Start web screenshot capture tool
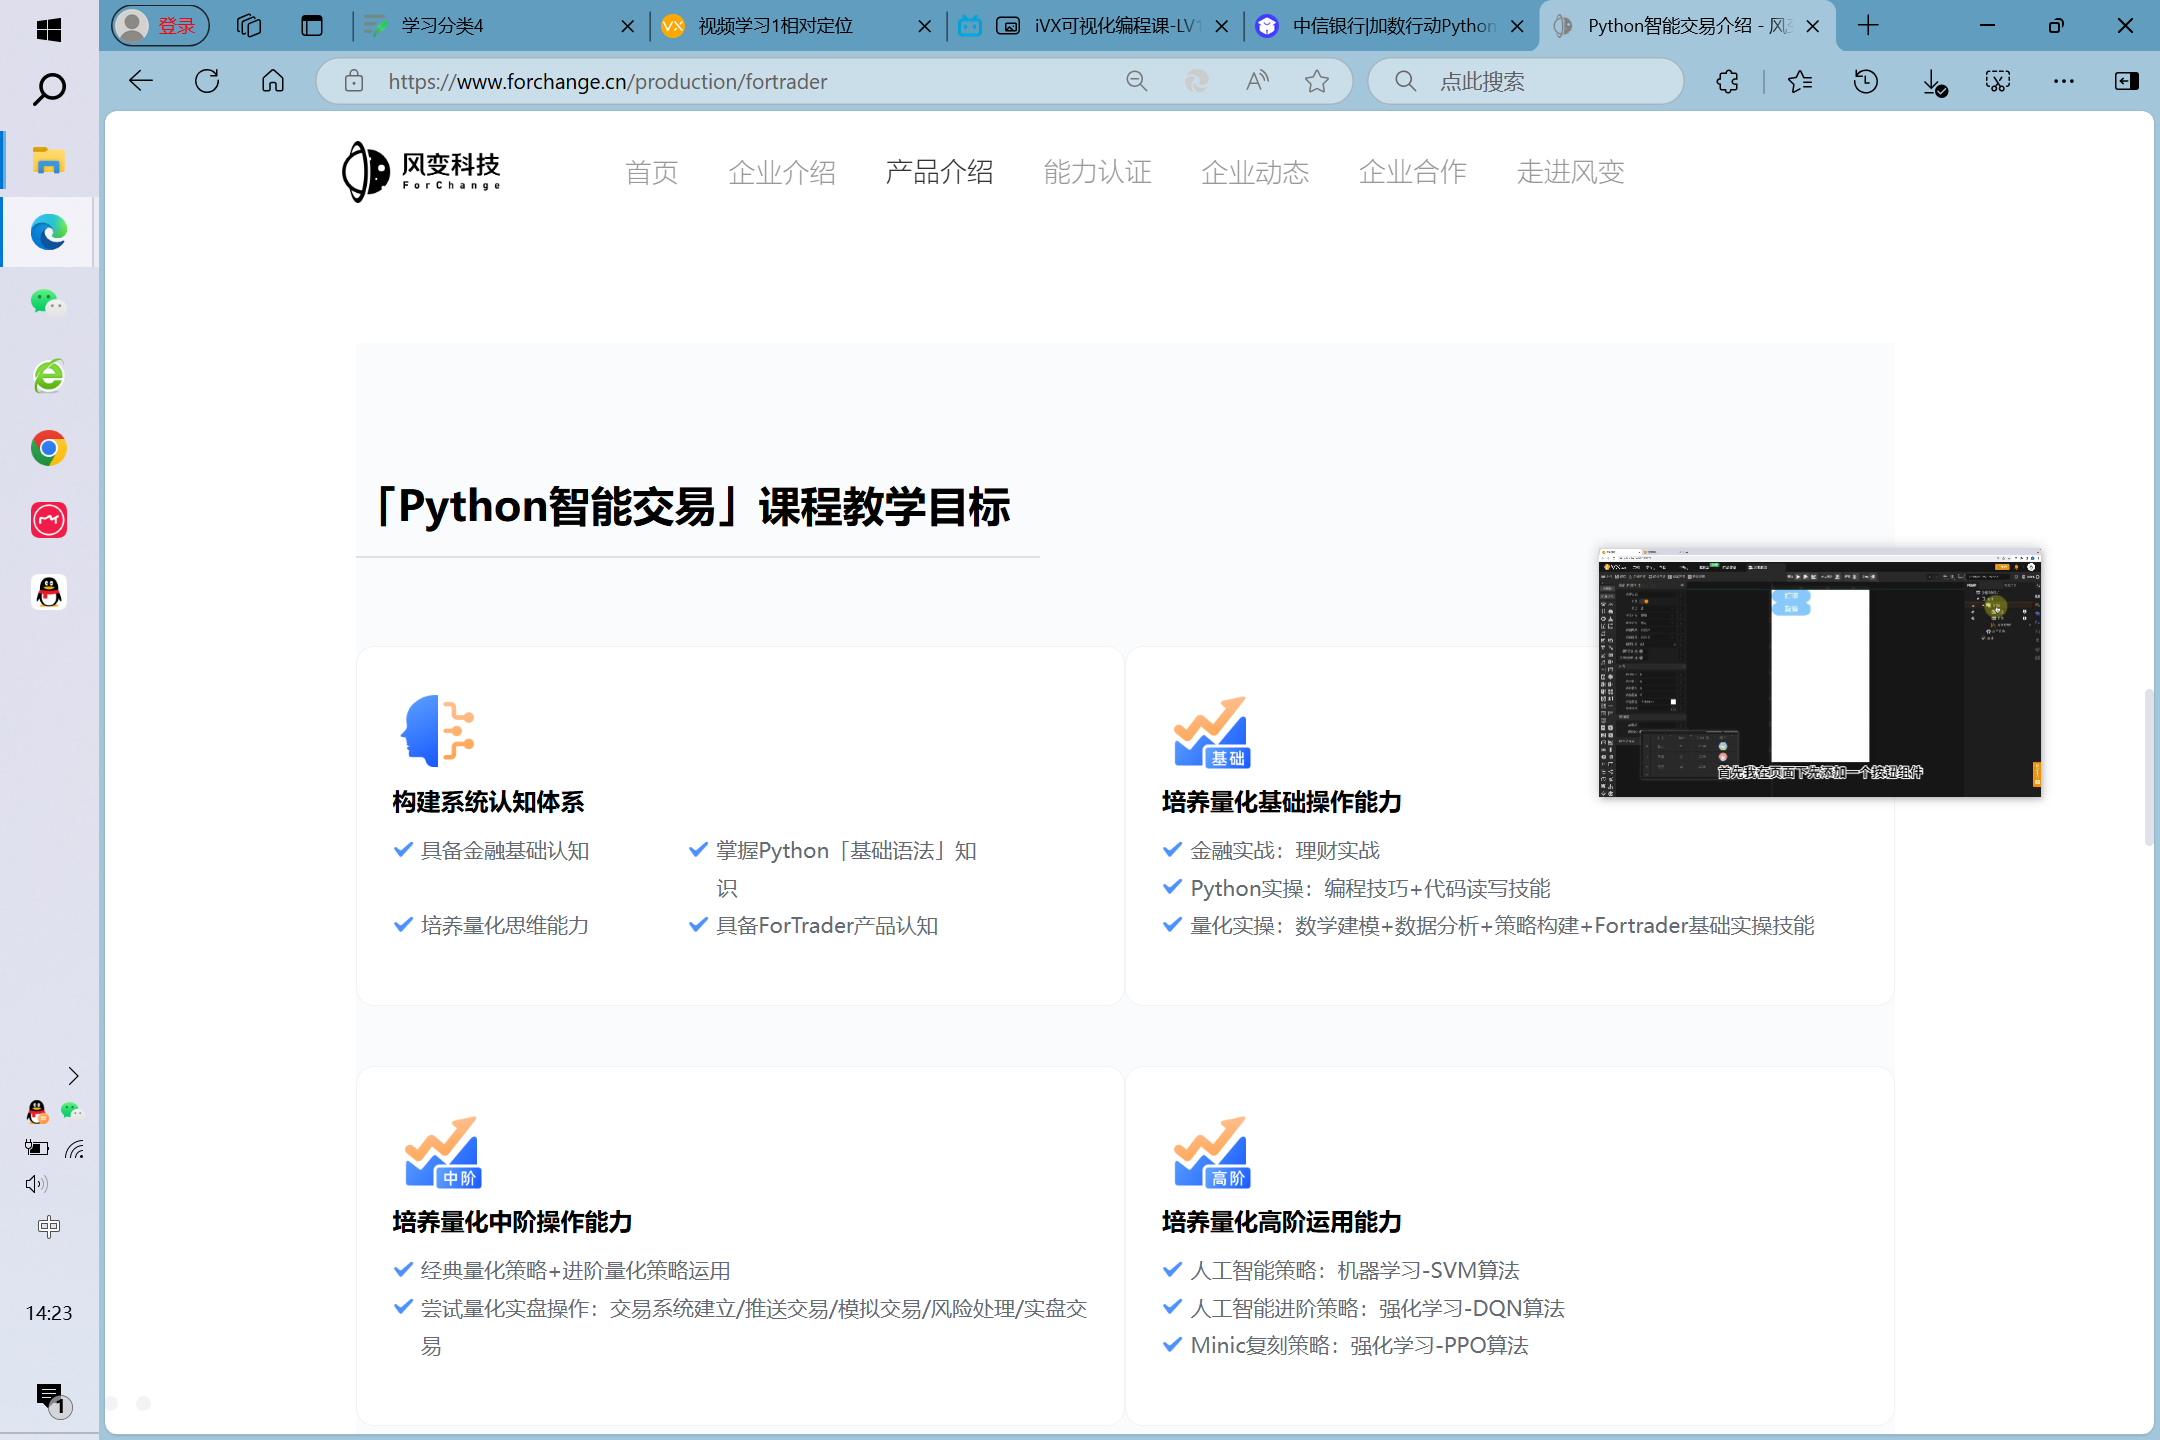This screenshot has width=2160, height=1440. pos(1998,81)
